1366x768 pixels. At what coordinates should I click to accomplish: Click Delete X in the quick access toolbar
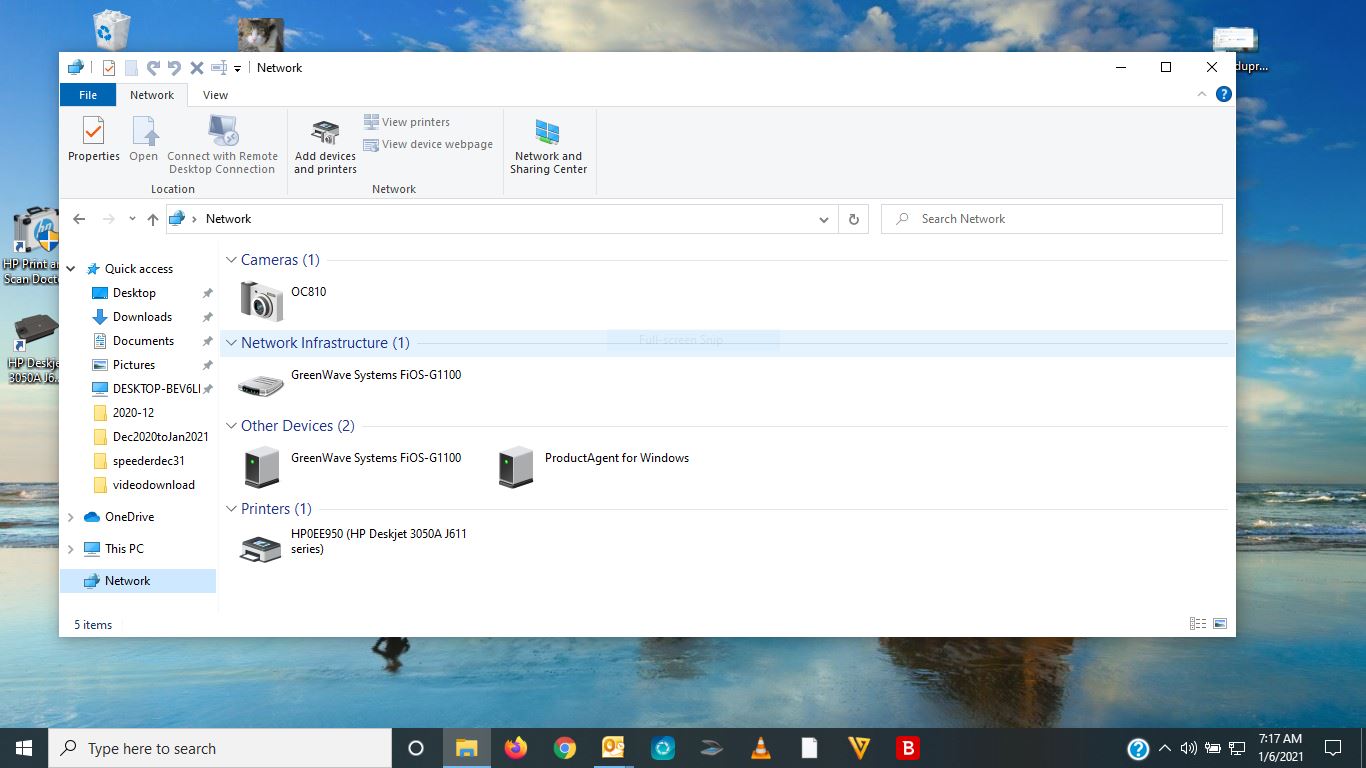click(x=197, y=68)
